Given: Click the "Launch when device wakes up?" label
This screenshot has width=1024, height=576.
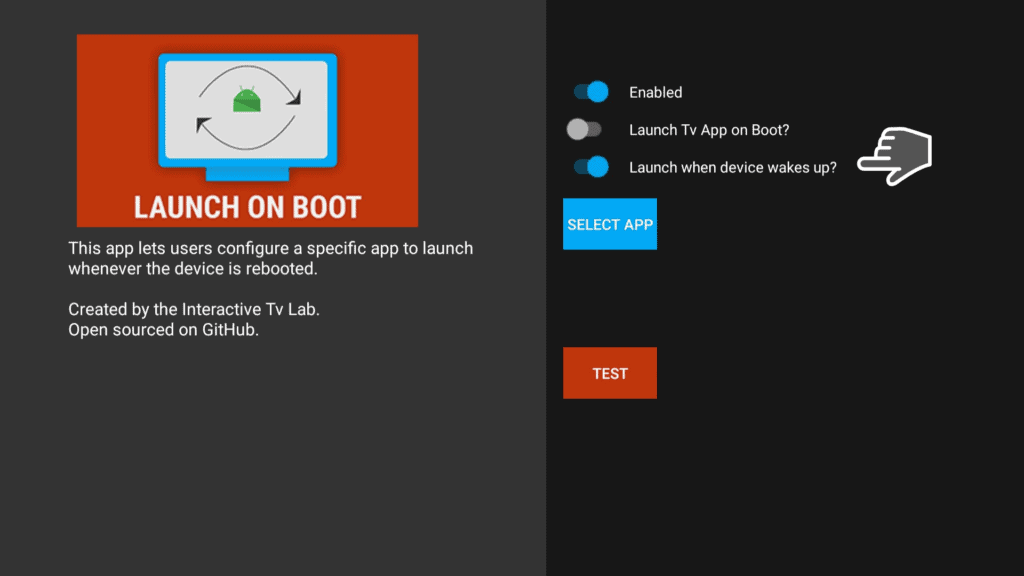Looking at the screenshot, I should coord(732,168).
